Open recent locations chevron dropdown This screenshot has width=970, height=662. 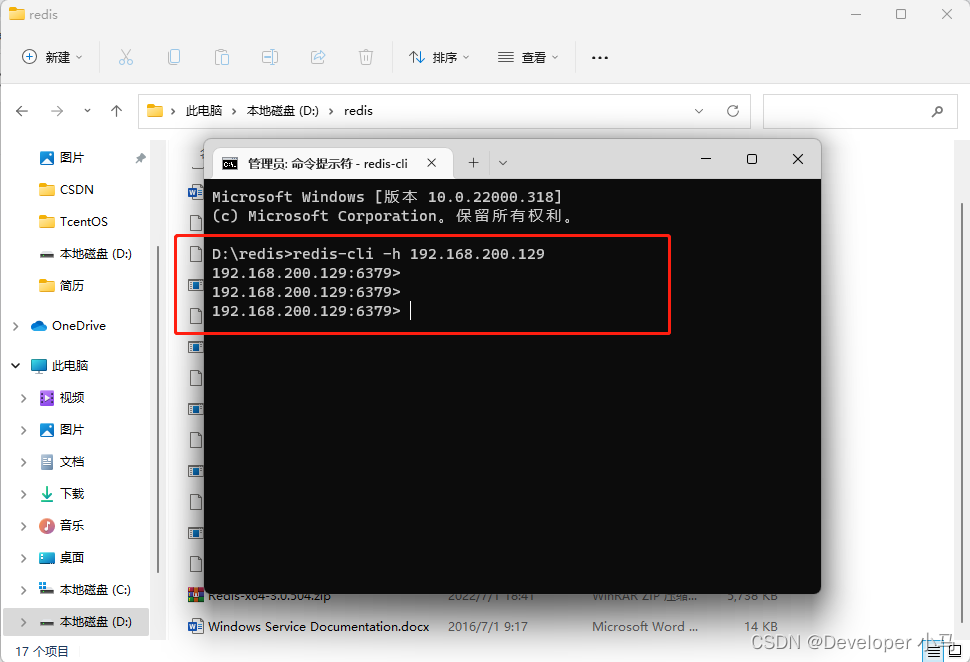tap(87, 111)
